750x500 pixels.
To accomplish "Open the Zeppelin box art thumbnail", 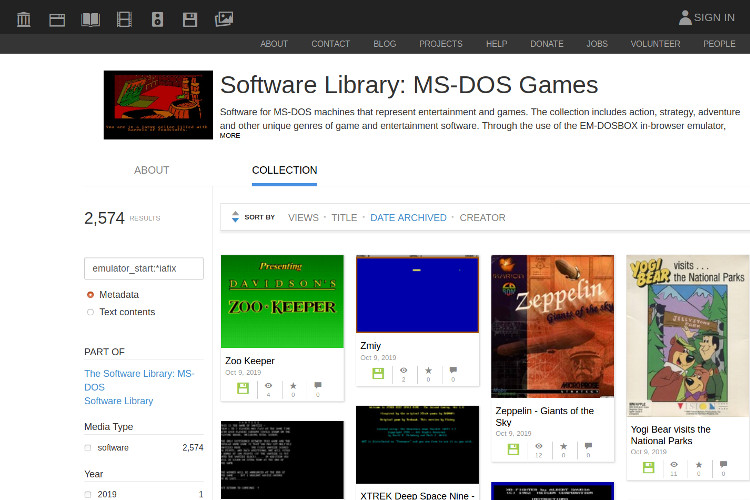I will click(x=552, y=326).
